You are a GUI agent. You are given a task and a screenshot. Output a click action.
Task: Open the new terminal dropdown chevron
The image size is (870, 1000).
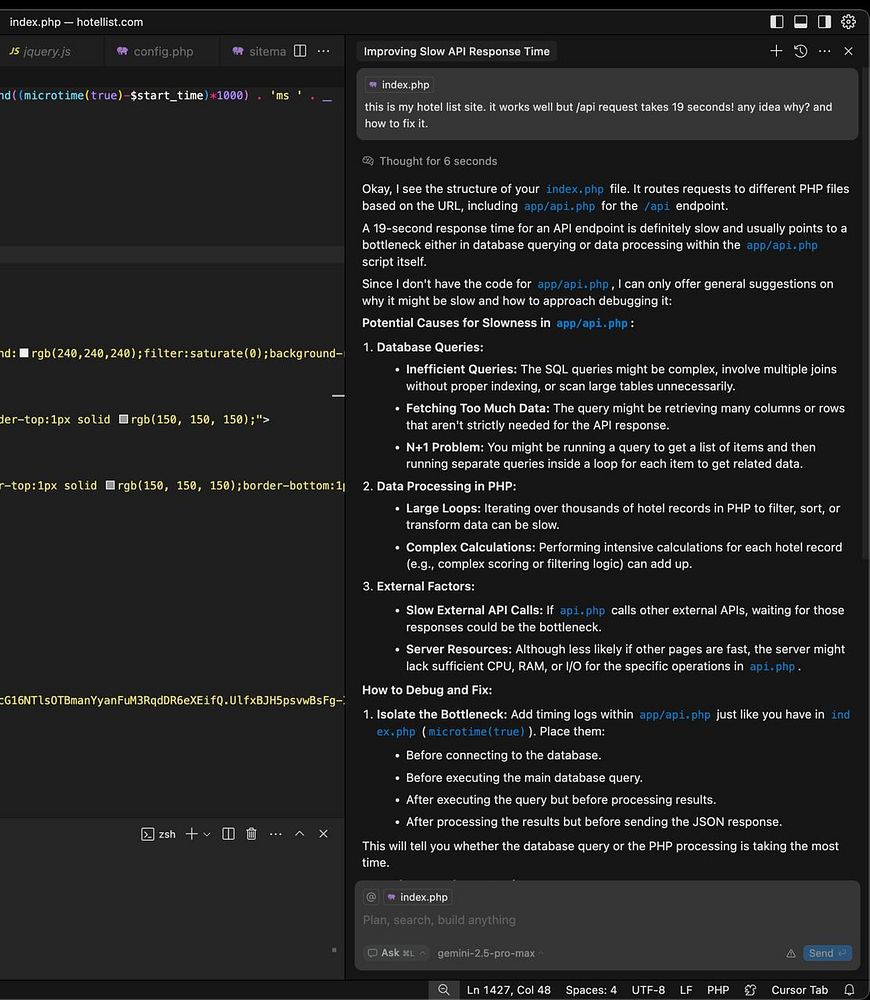[207, 834]
